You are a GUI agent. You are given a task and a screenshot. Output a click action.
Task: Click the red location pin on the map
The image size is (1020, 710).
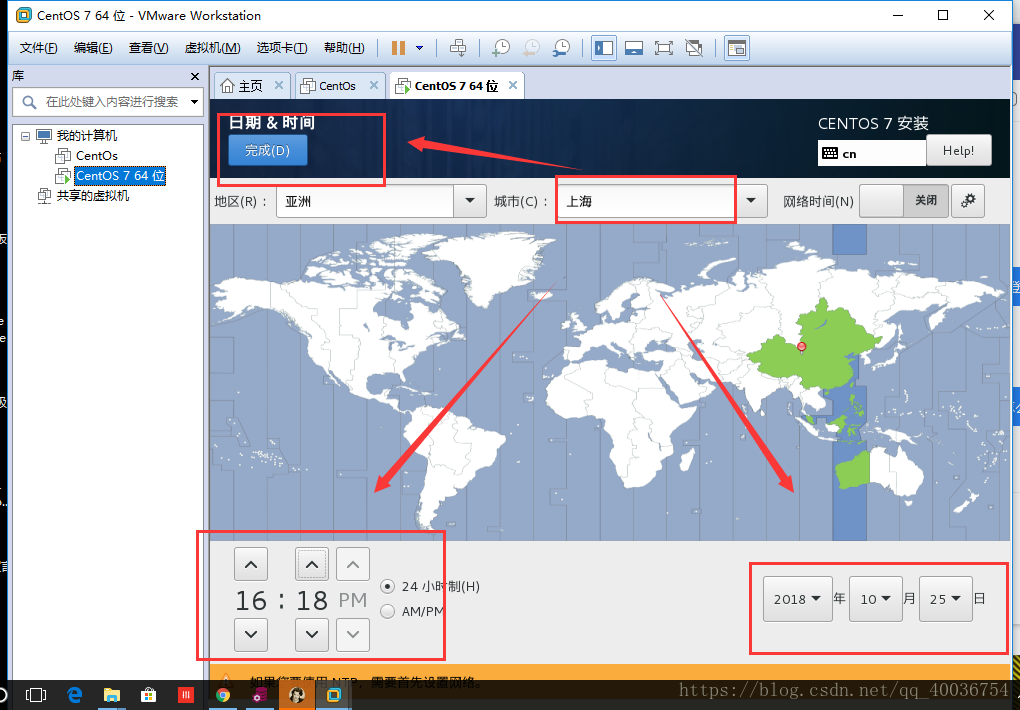point(801,348)
